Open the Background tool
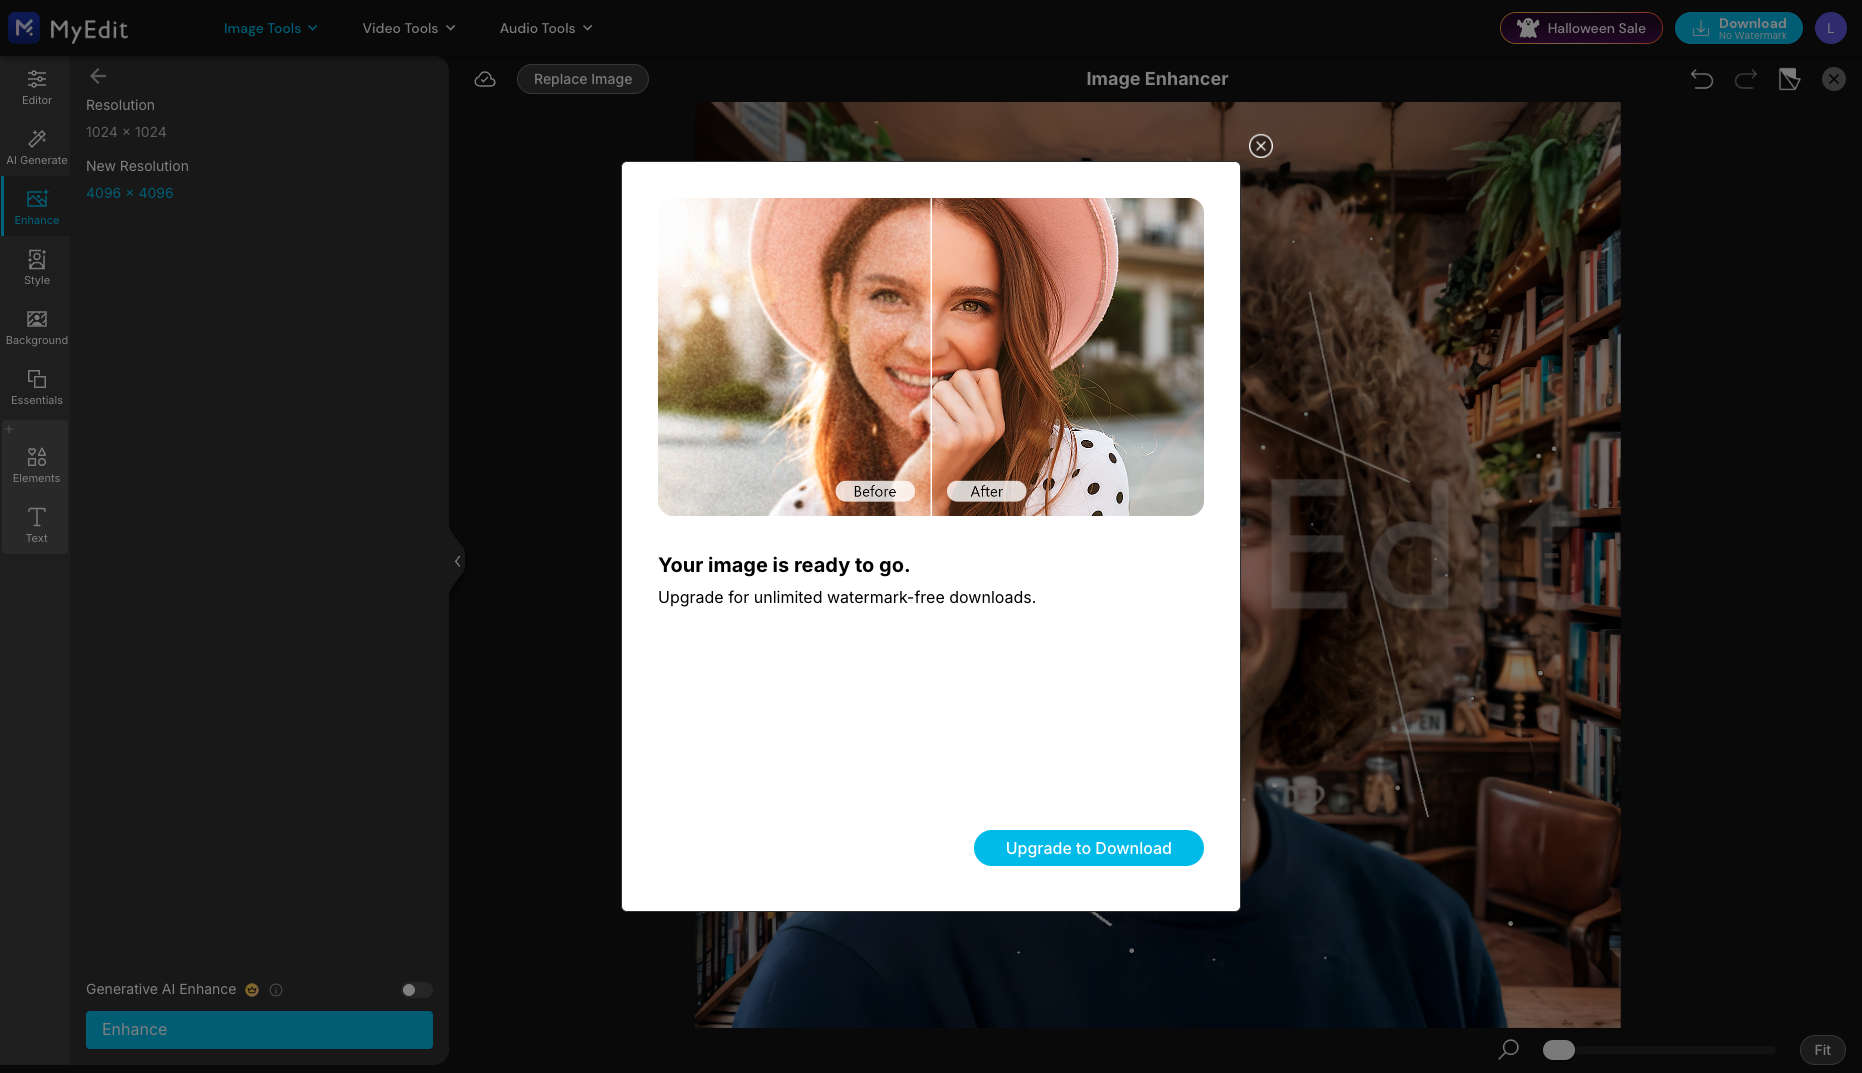Screen dimensions: 1862x1073 [x=37, y=327]
